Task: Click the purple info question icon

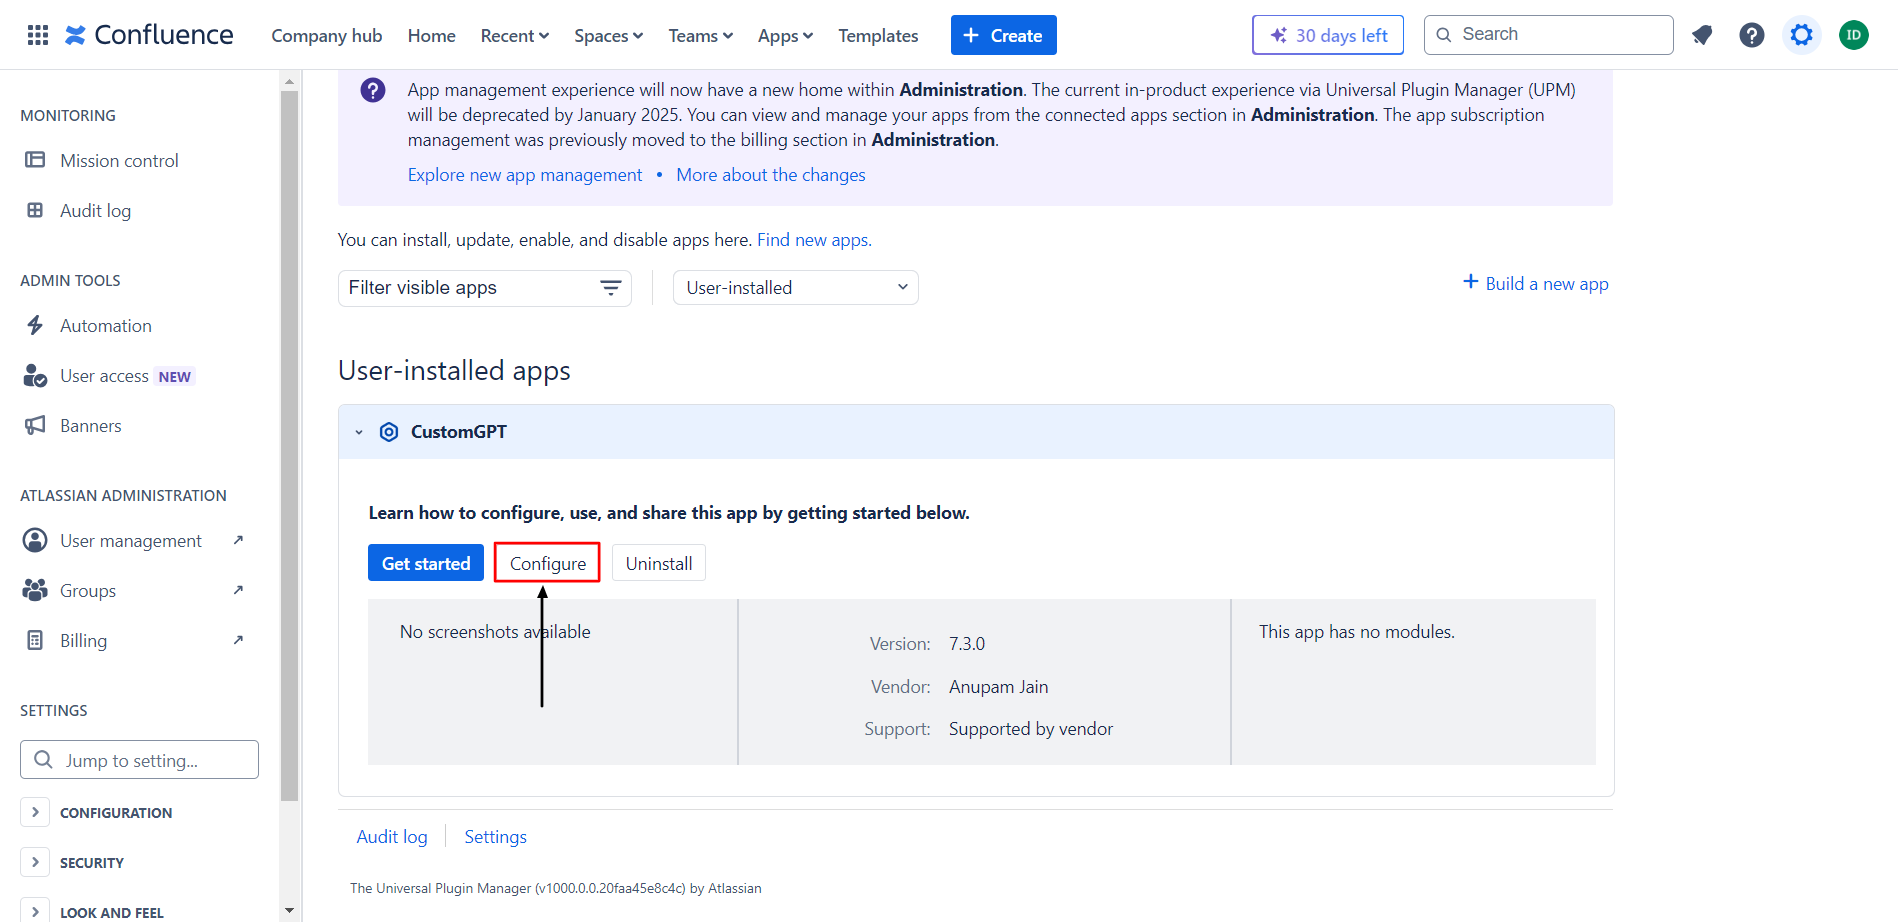Action: point(373,90)
